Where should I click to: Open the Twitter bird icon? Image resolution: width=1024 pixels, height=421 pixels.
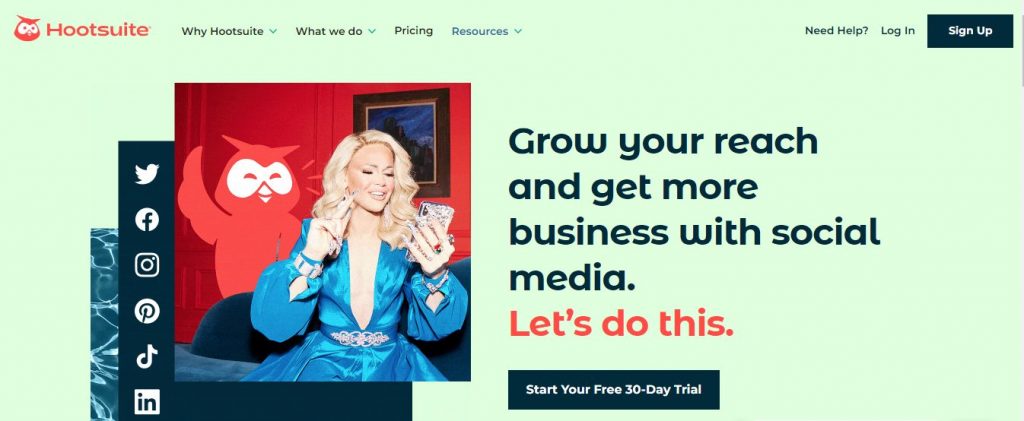point(147,174)
